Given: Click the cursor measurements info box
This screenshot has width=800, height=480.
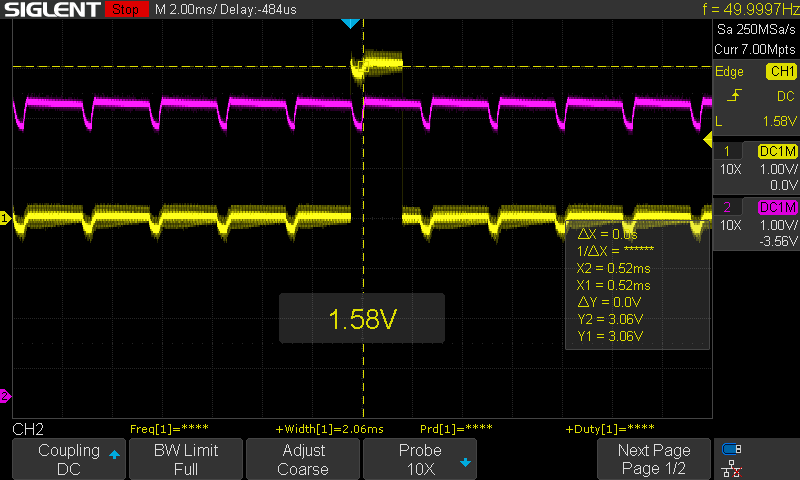Looking at the screenshot, I should 636,285.
